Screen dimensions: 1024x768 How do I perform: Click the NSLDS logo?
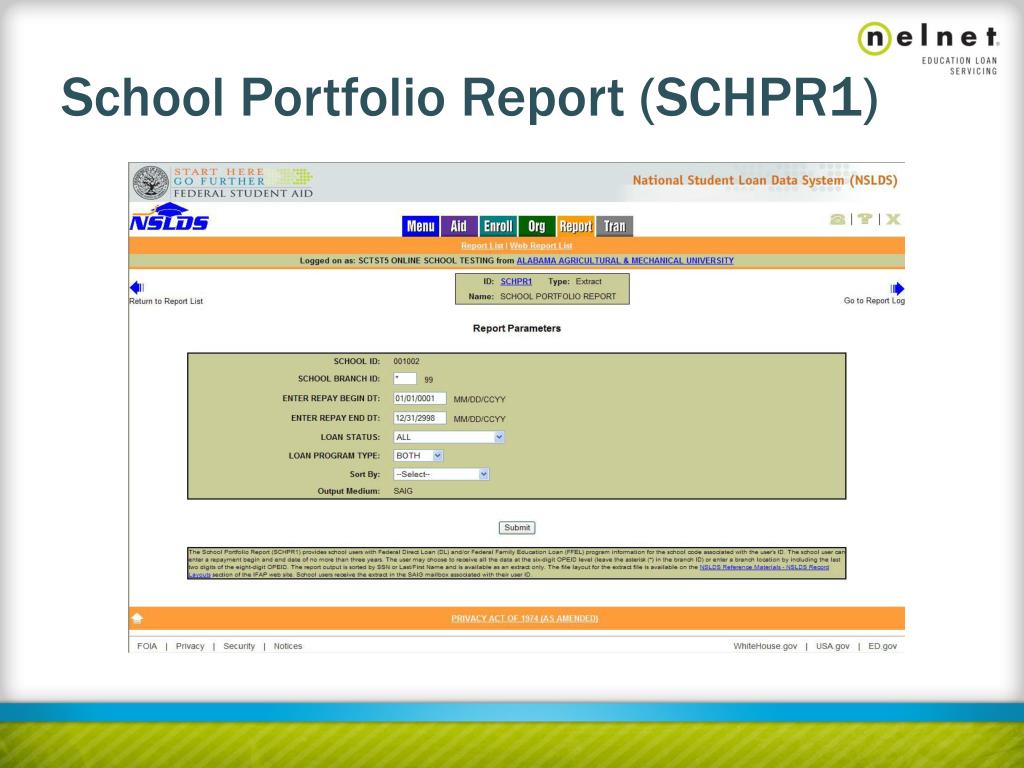[x=169, y=217]
